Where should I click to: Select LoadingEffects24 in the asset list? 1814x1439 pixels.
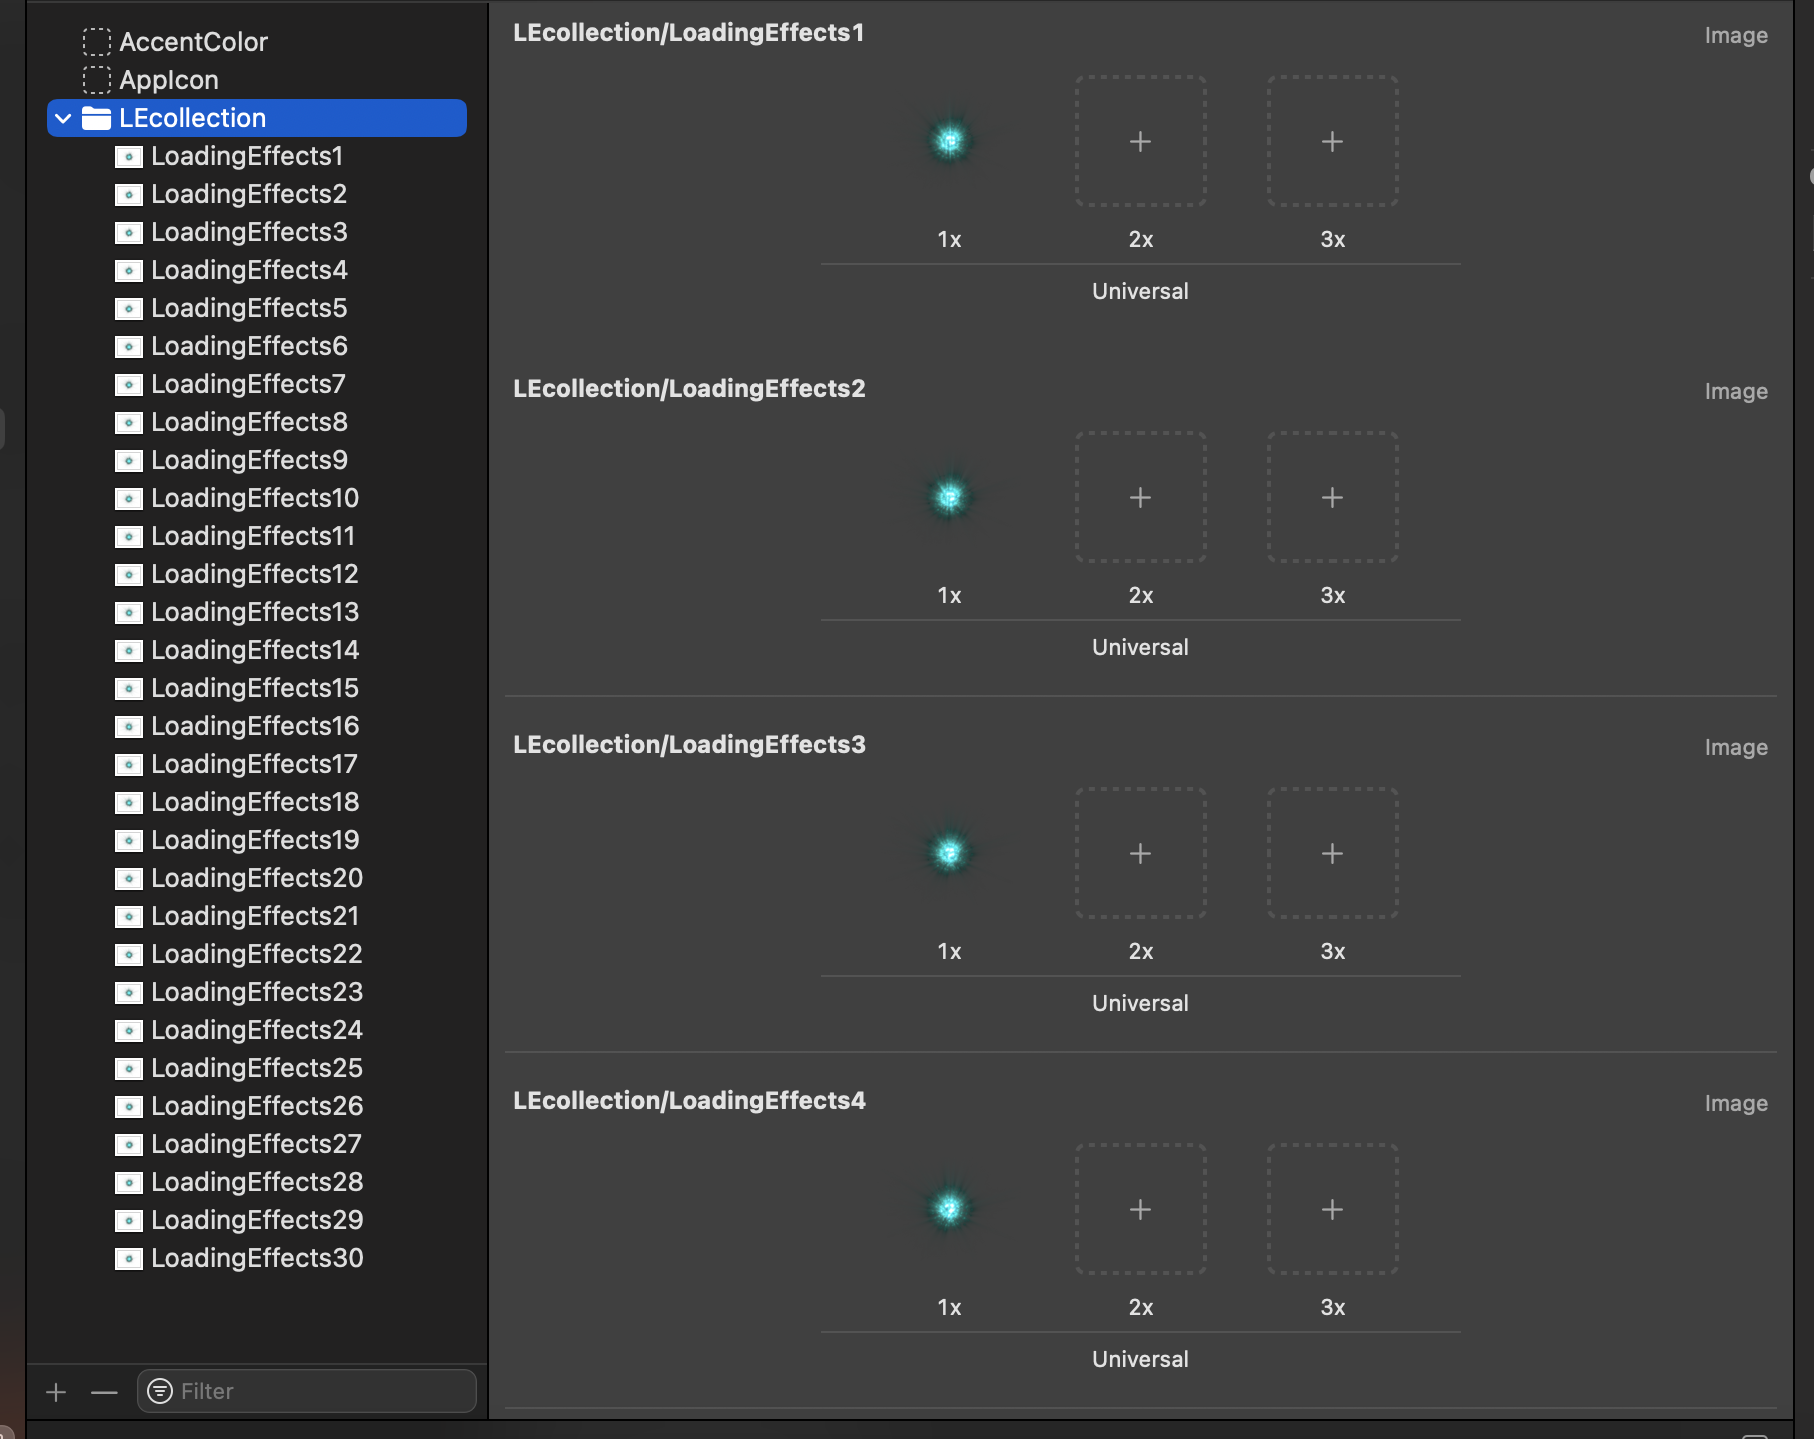coord(257,1030)
